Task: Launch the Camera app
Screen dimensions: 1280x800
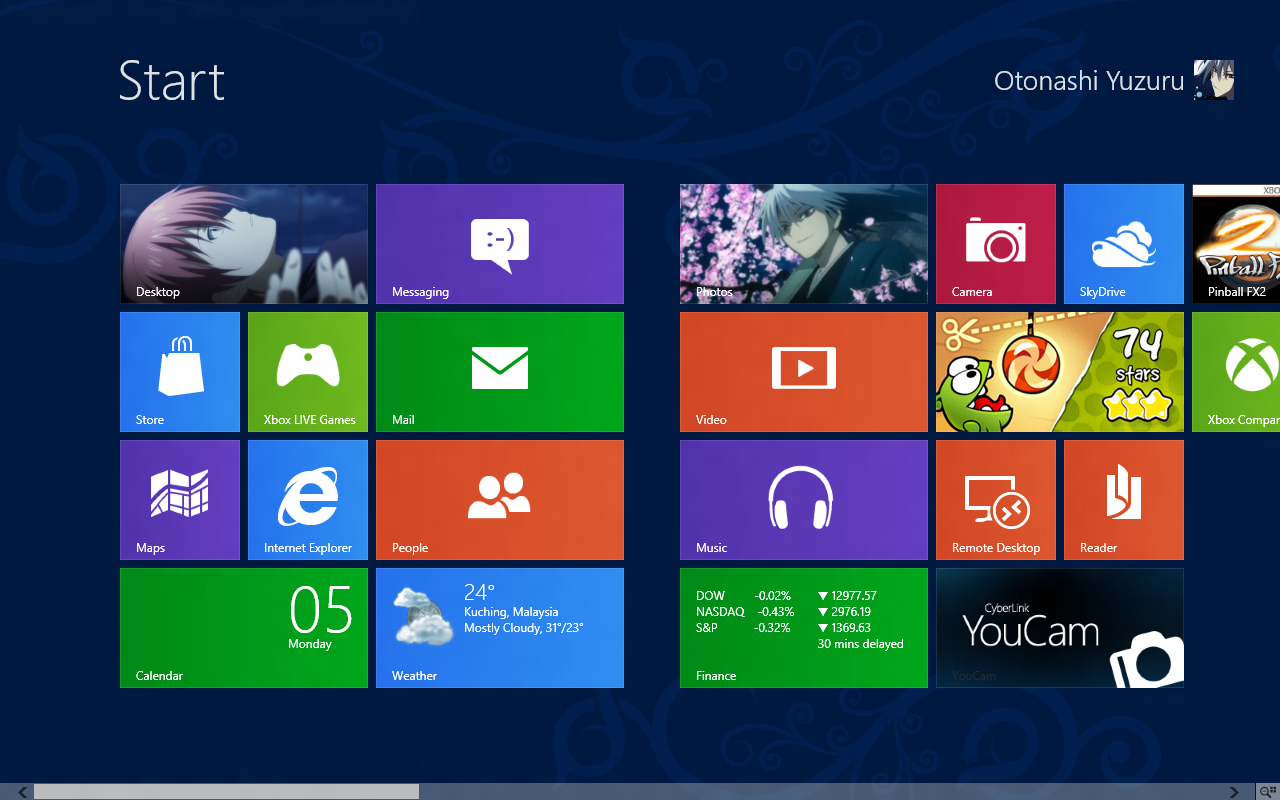Action: tap(995, 243)
